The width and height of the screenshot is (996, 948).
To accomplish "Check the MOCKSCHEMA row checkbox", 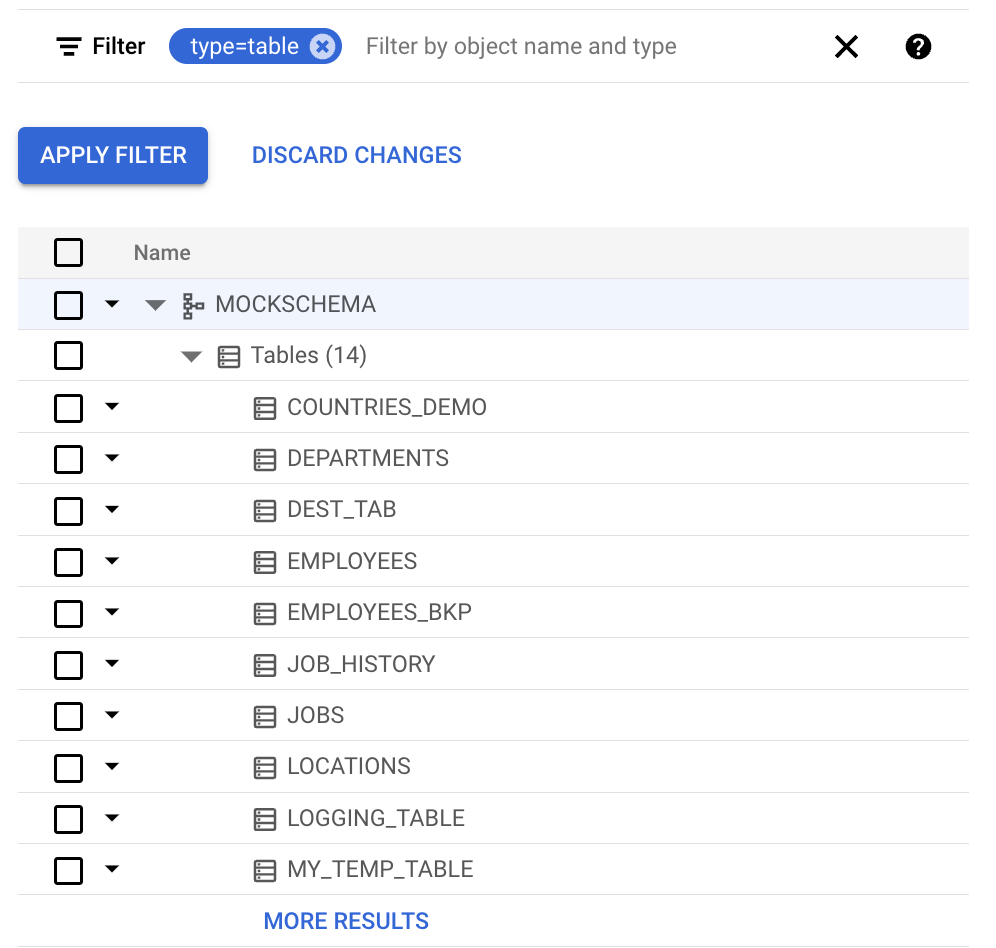I will point(68,304).
